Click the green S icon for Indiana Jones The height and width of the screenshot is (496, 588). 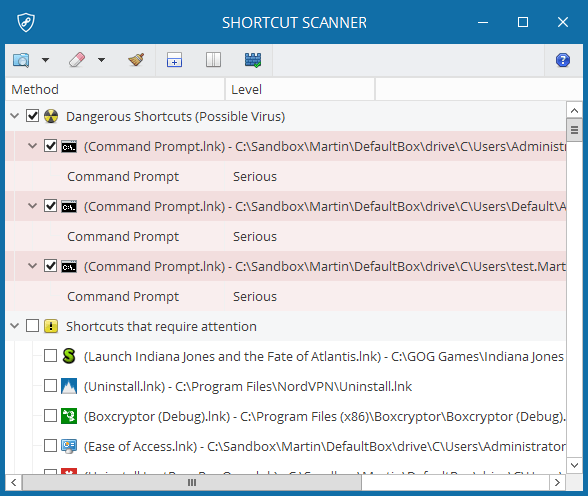[x=69, y=356]
